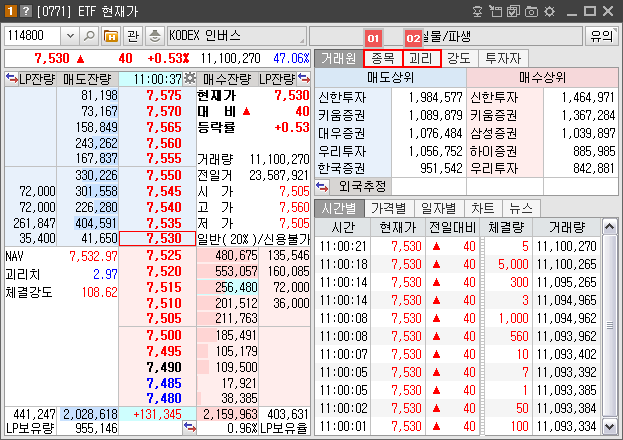Toggle the right LP잔량 column arrows

(x=304, y=78)
